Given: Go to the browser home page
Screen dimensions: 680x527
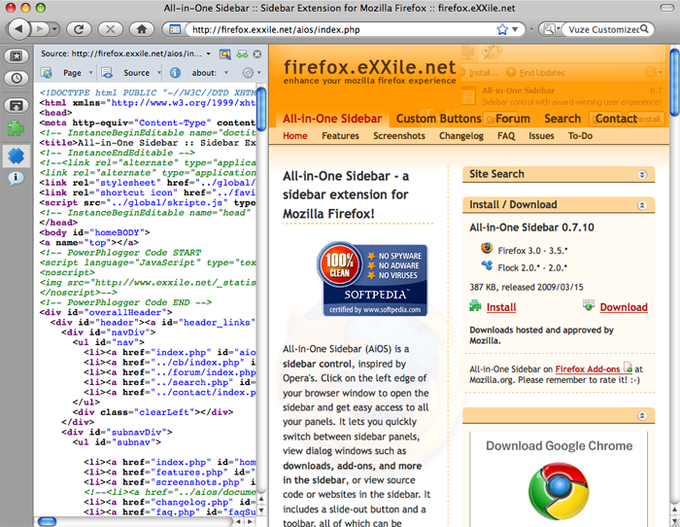Looking at the screenshot, I should pos(142,29).
